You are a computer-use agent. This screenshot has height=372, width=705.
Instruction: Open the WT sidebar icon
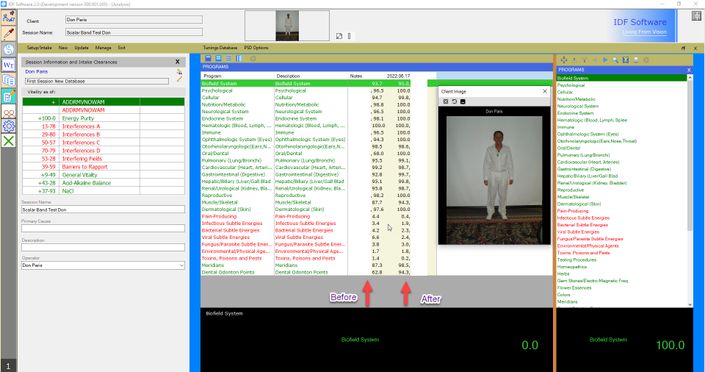[9, 65]
